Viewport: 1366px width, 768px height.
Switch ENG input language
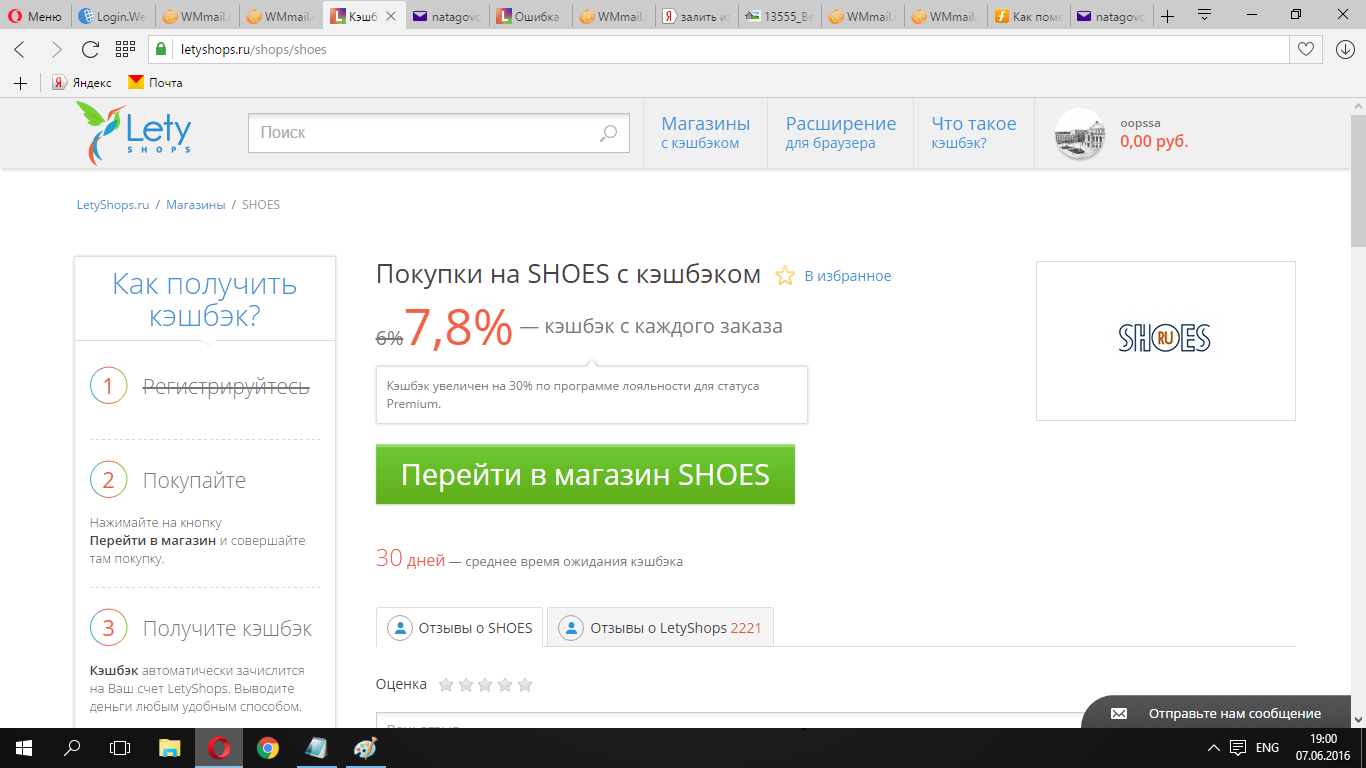point(1267,747)
